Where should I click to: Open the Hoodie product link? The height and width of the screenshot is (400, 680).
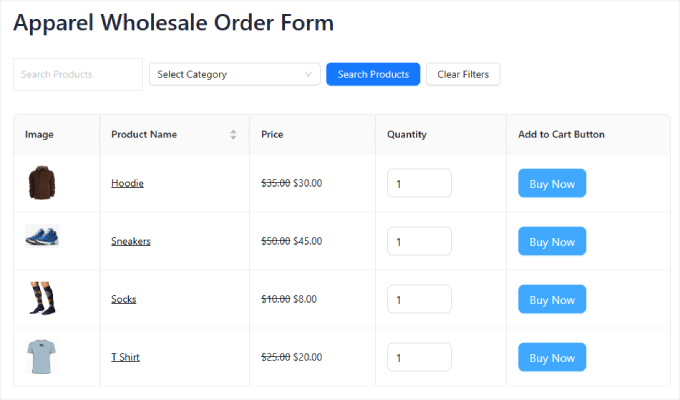(x=127, y=184)
